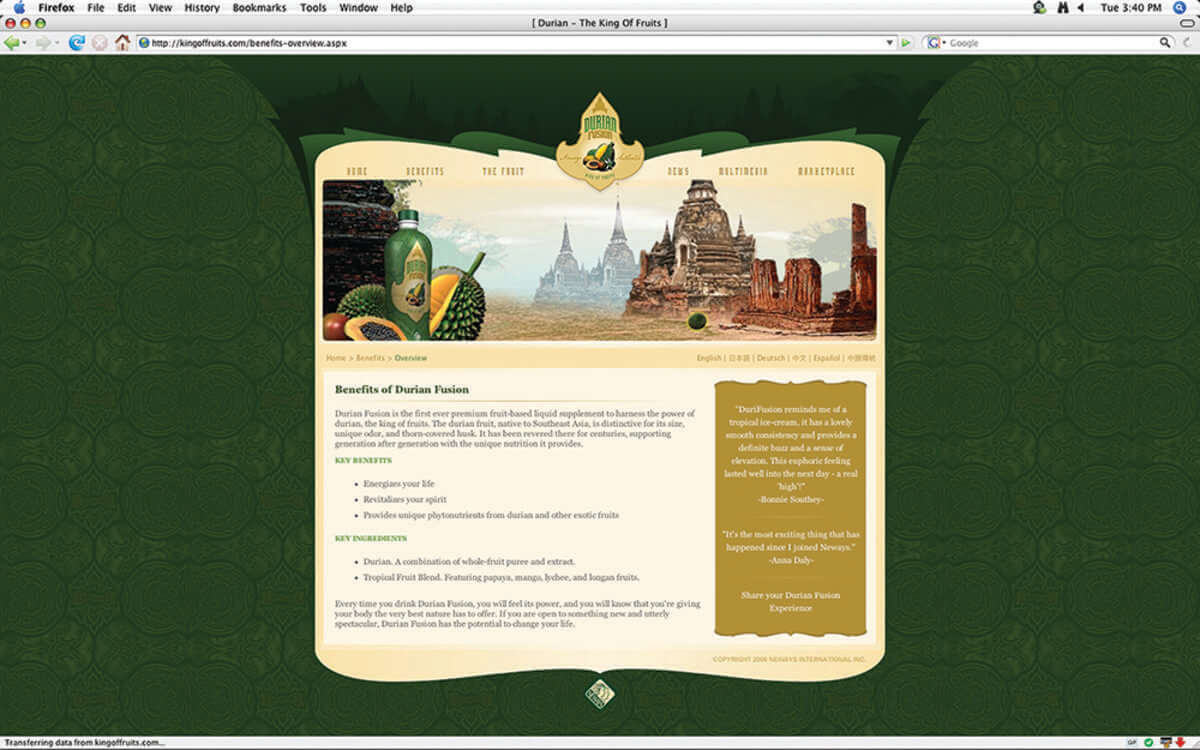Click the Overview breadcrumb link
1200x750 pixels.
click(x=410, y=358)
